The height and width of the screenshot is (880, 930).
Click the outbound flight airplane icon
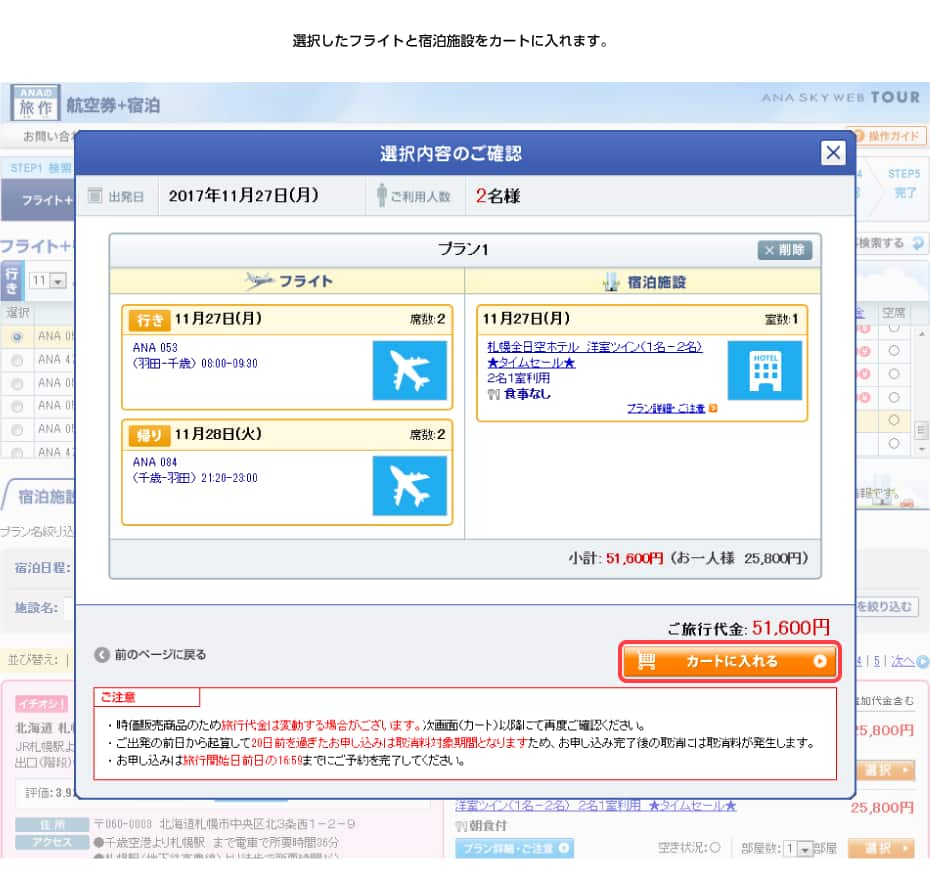coord(409,370)
